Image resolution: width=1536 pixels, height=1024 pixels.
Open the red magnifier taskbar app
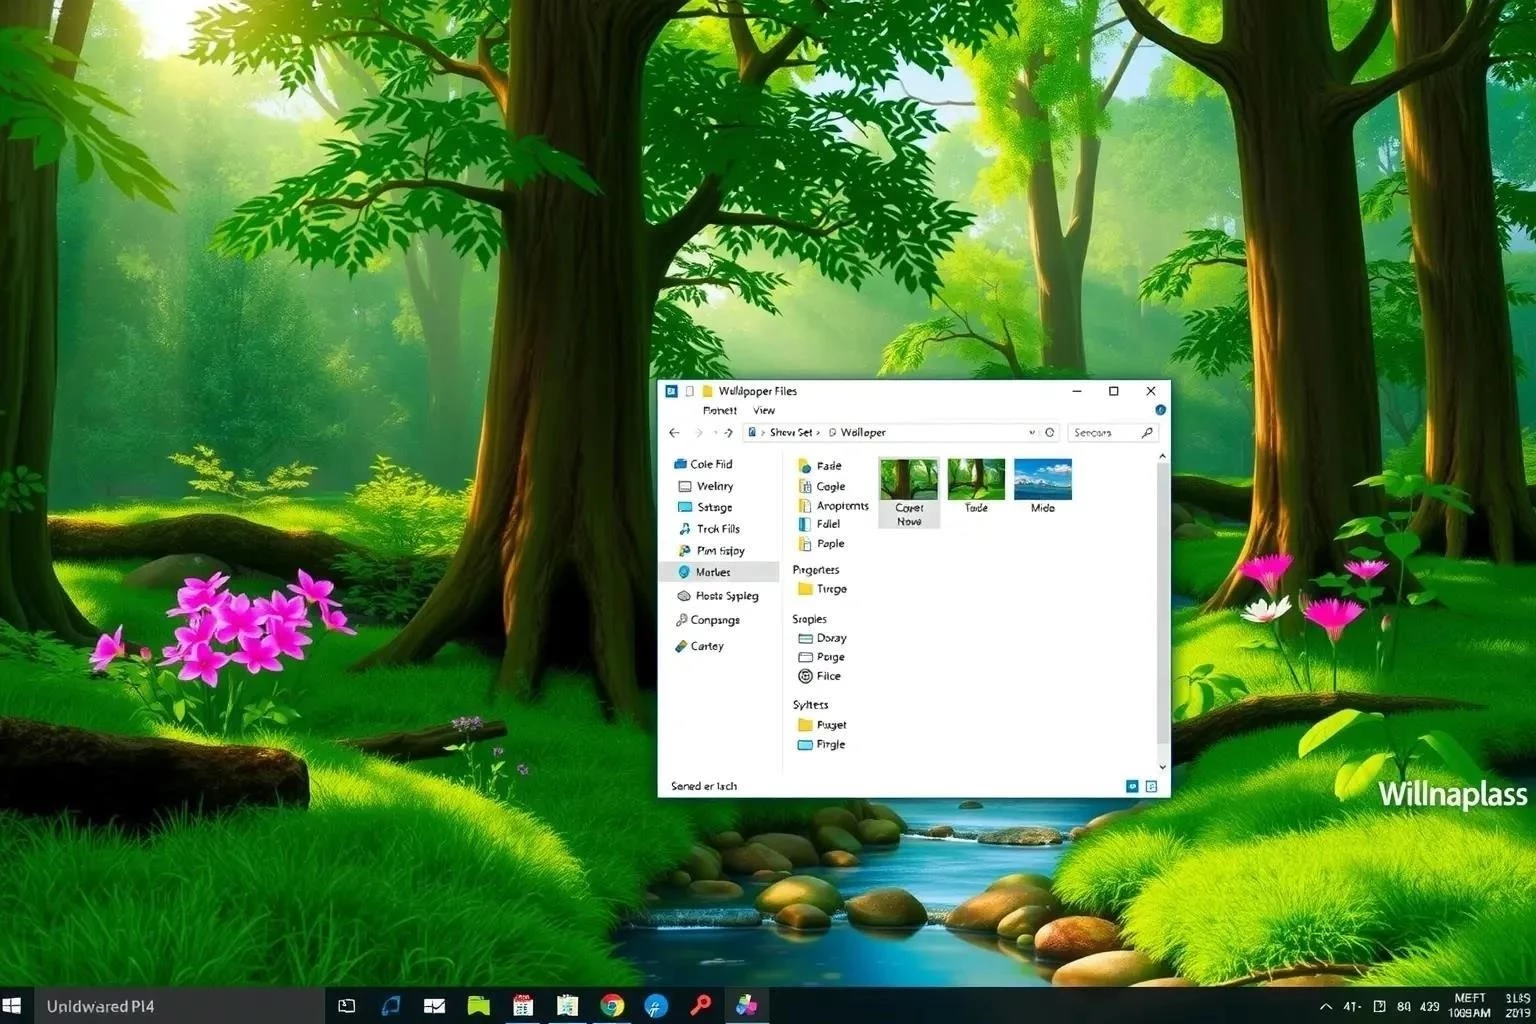click(x=701, y=1006)
